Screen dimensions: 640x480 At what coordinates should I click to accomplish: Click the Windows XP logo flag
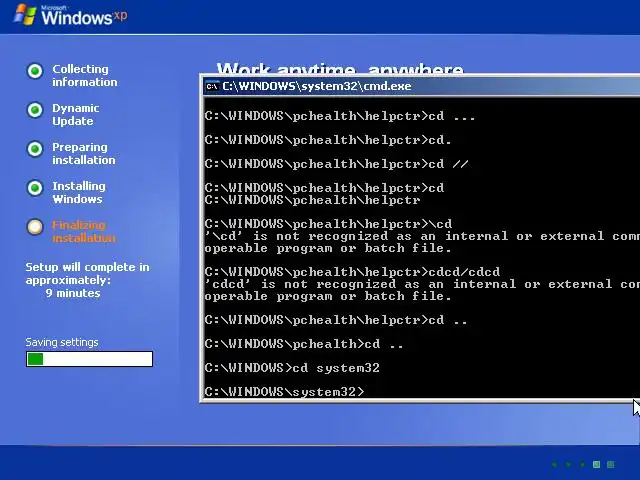[x=24, y=15]
